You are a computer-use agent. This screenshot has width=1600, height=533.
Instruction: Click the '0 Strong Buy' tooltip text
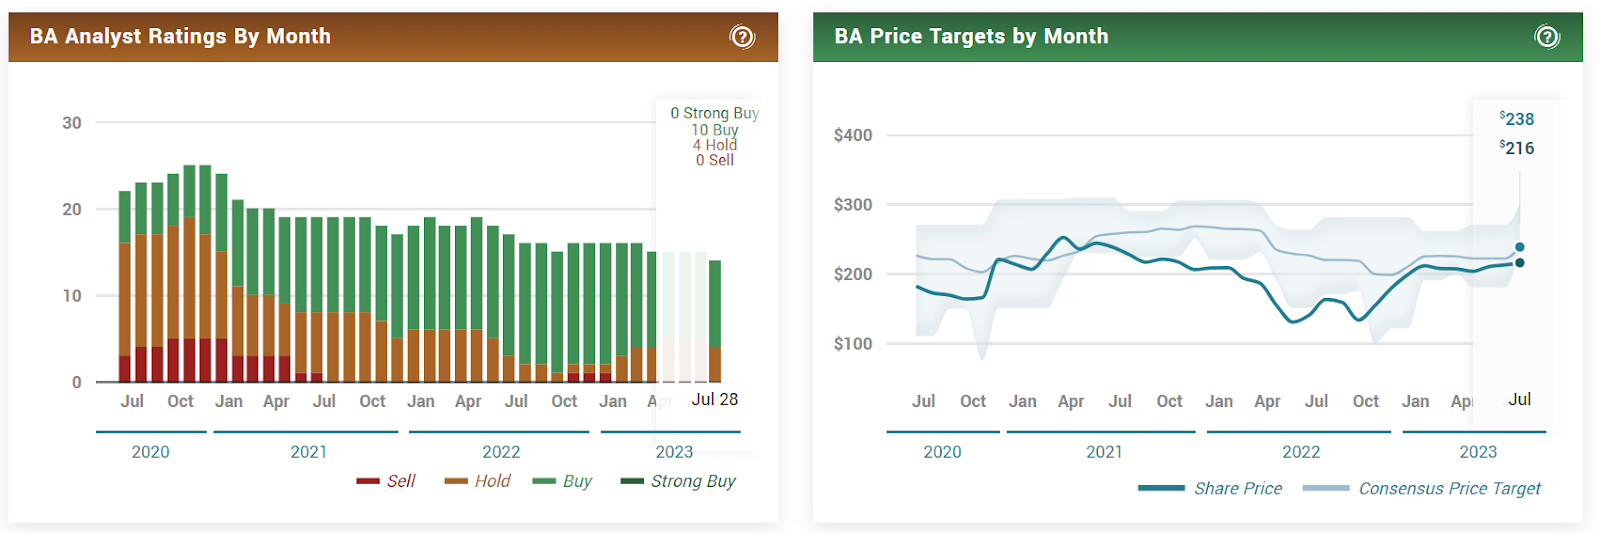715,113
